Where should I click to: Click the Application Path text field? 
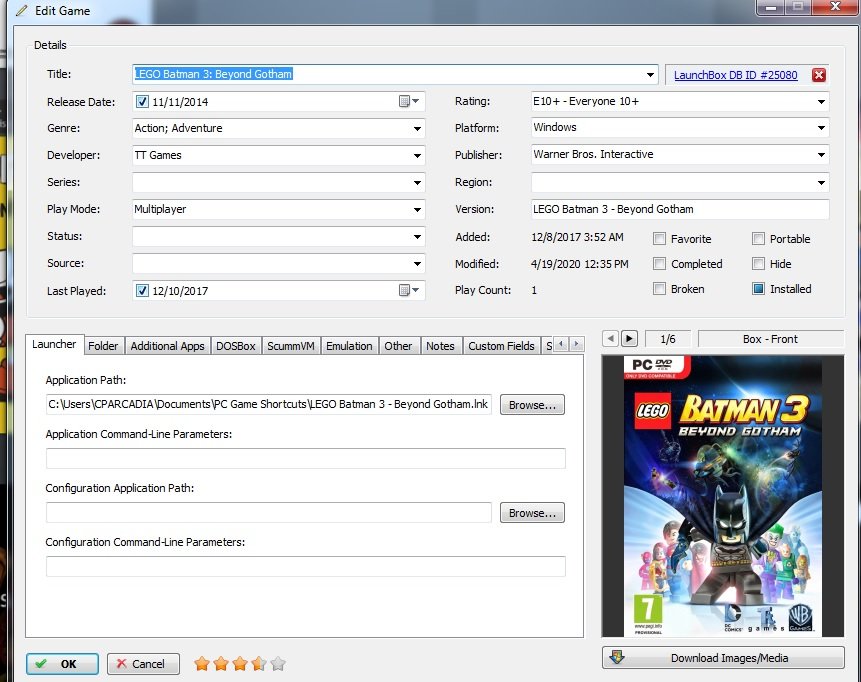269,404
